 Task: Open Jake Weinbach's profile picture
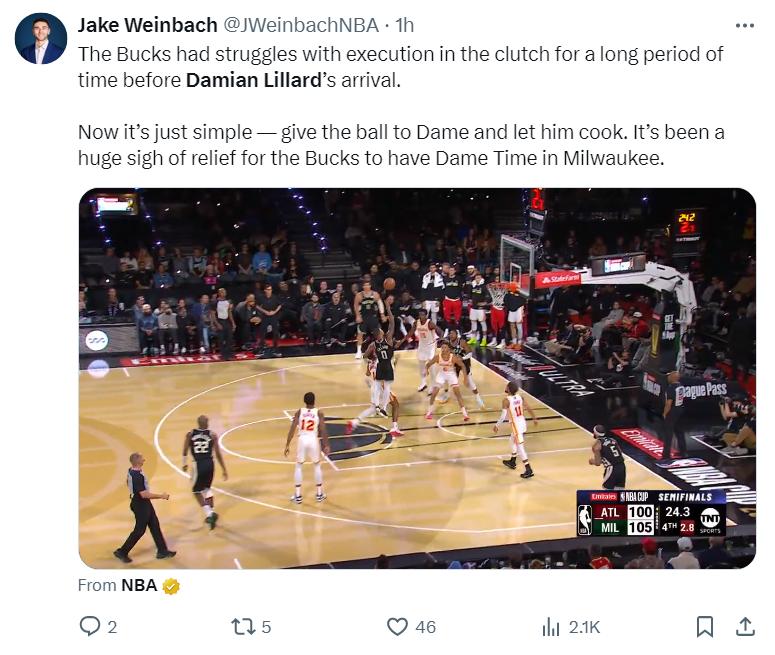click(41, 39)
